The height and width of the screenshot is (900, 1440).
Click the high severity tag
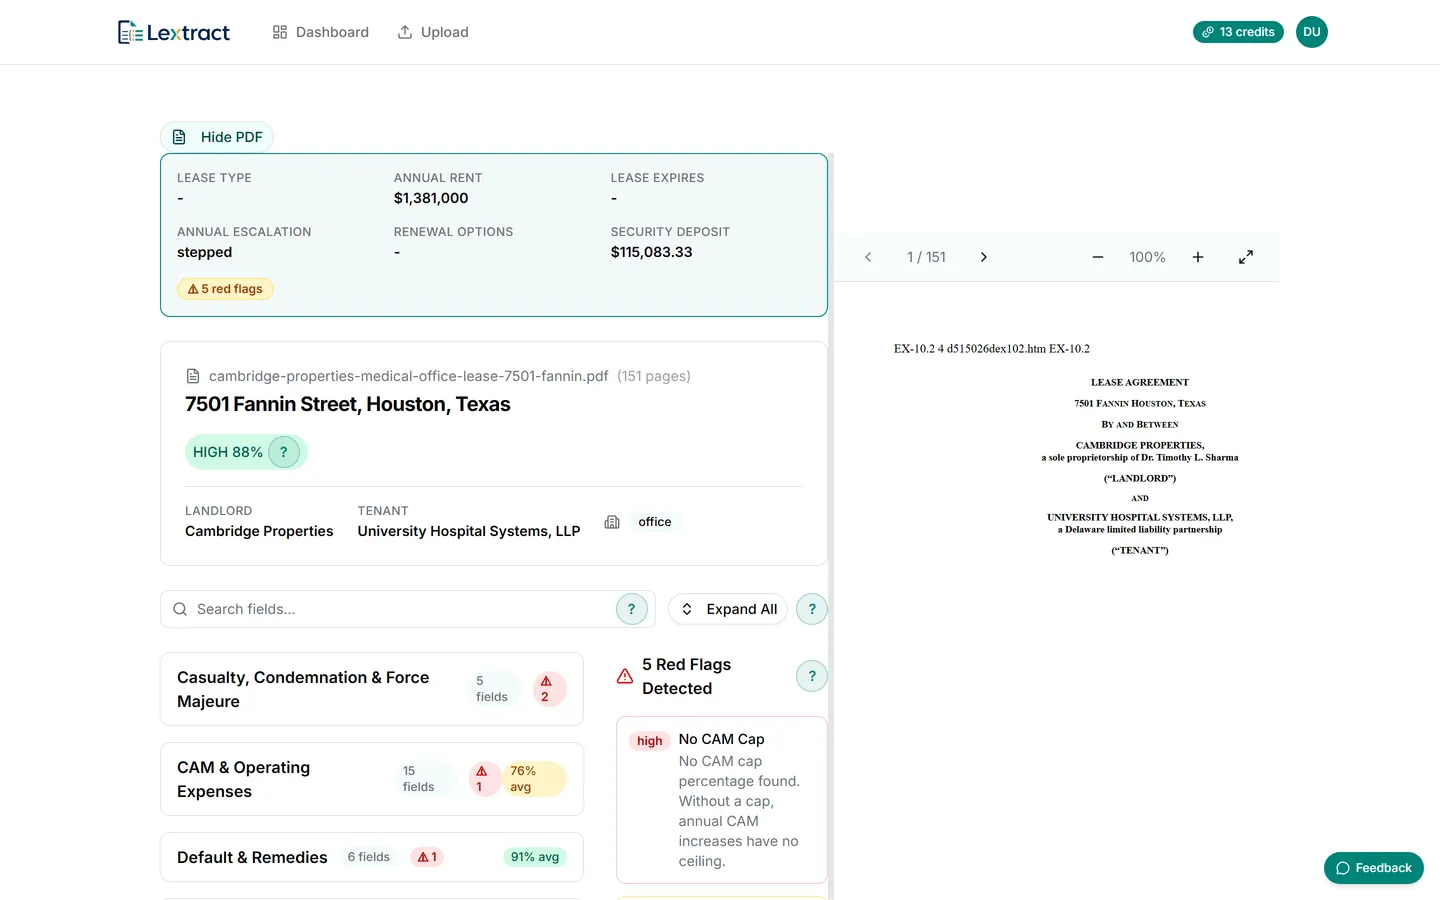650,741
